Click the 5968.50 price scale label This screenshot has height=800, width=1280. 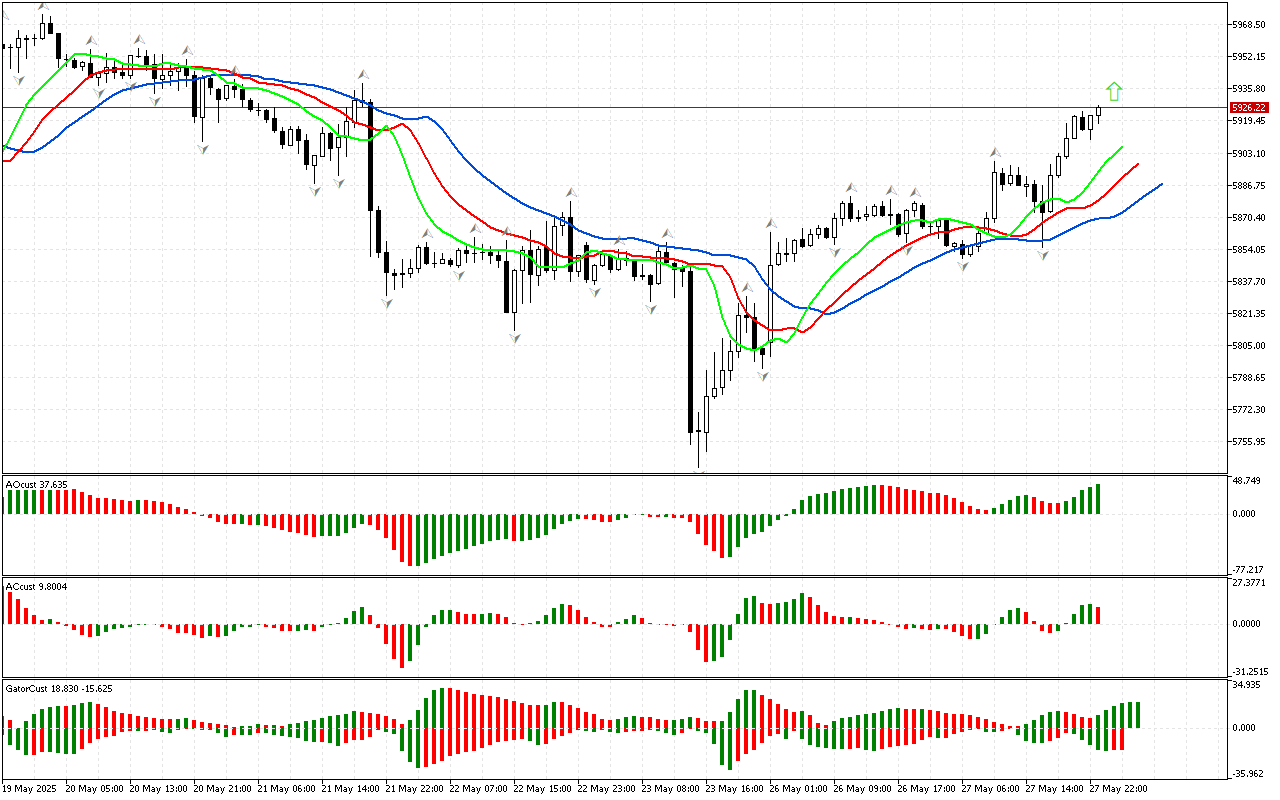click(1249, 24)
